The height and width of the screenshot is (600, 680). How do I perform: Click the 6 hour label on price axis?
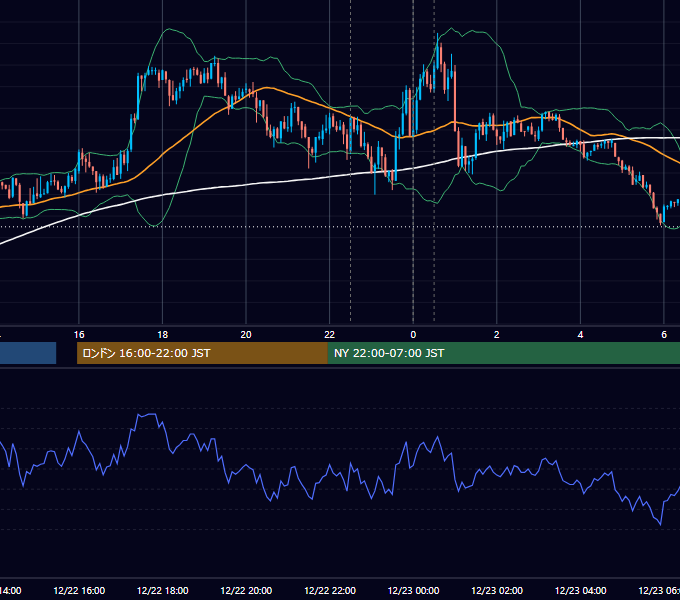click(664, 335)
